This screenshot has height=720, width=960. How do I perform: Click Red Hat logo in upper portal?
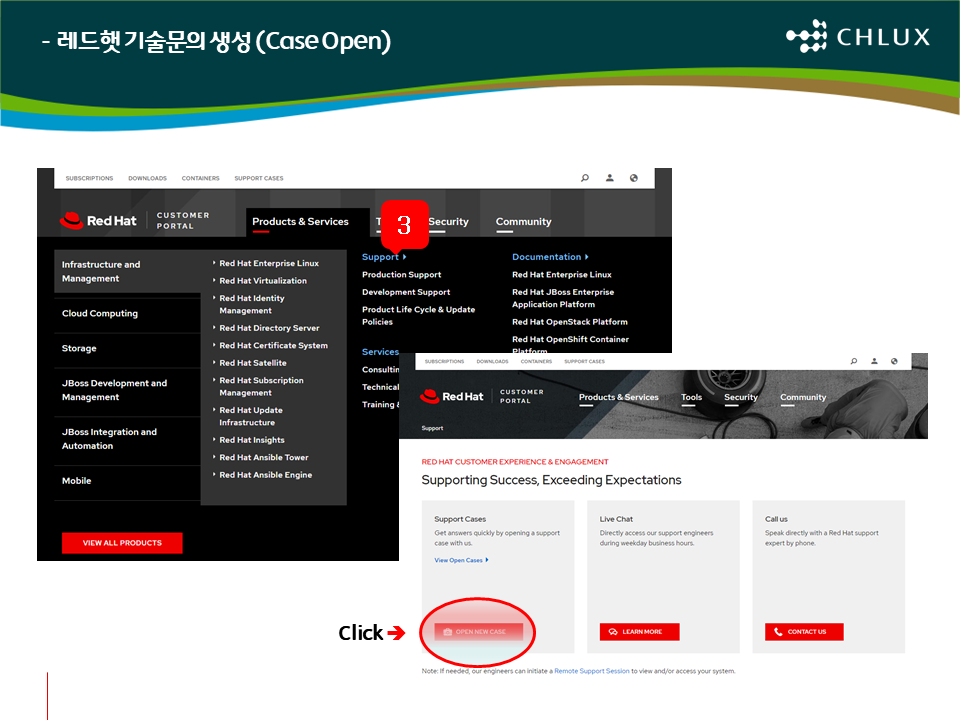tap(98, 220)
